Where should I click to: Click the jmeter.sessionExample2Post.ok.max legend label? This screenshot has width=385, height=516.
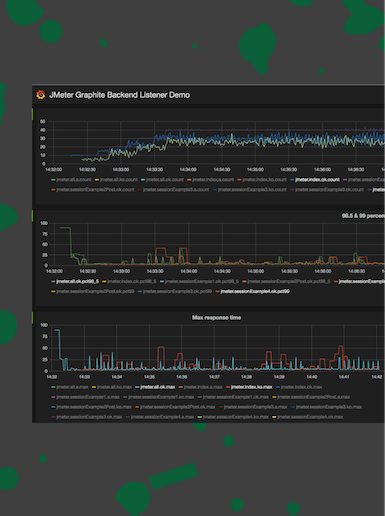pyautogui.click(x=178, y=407)
